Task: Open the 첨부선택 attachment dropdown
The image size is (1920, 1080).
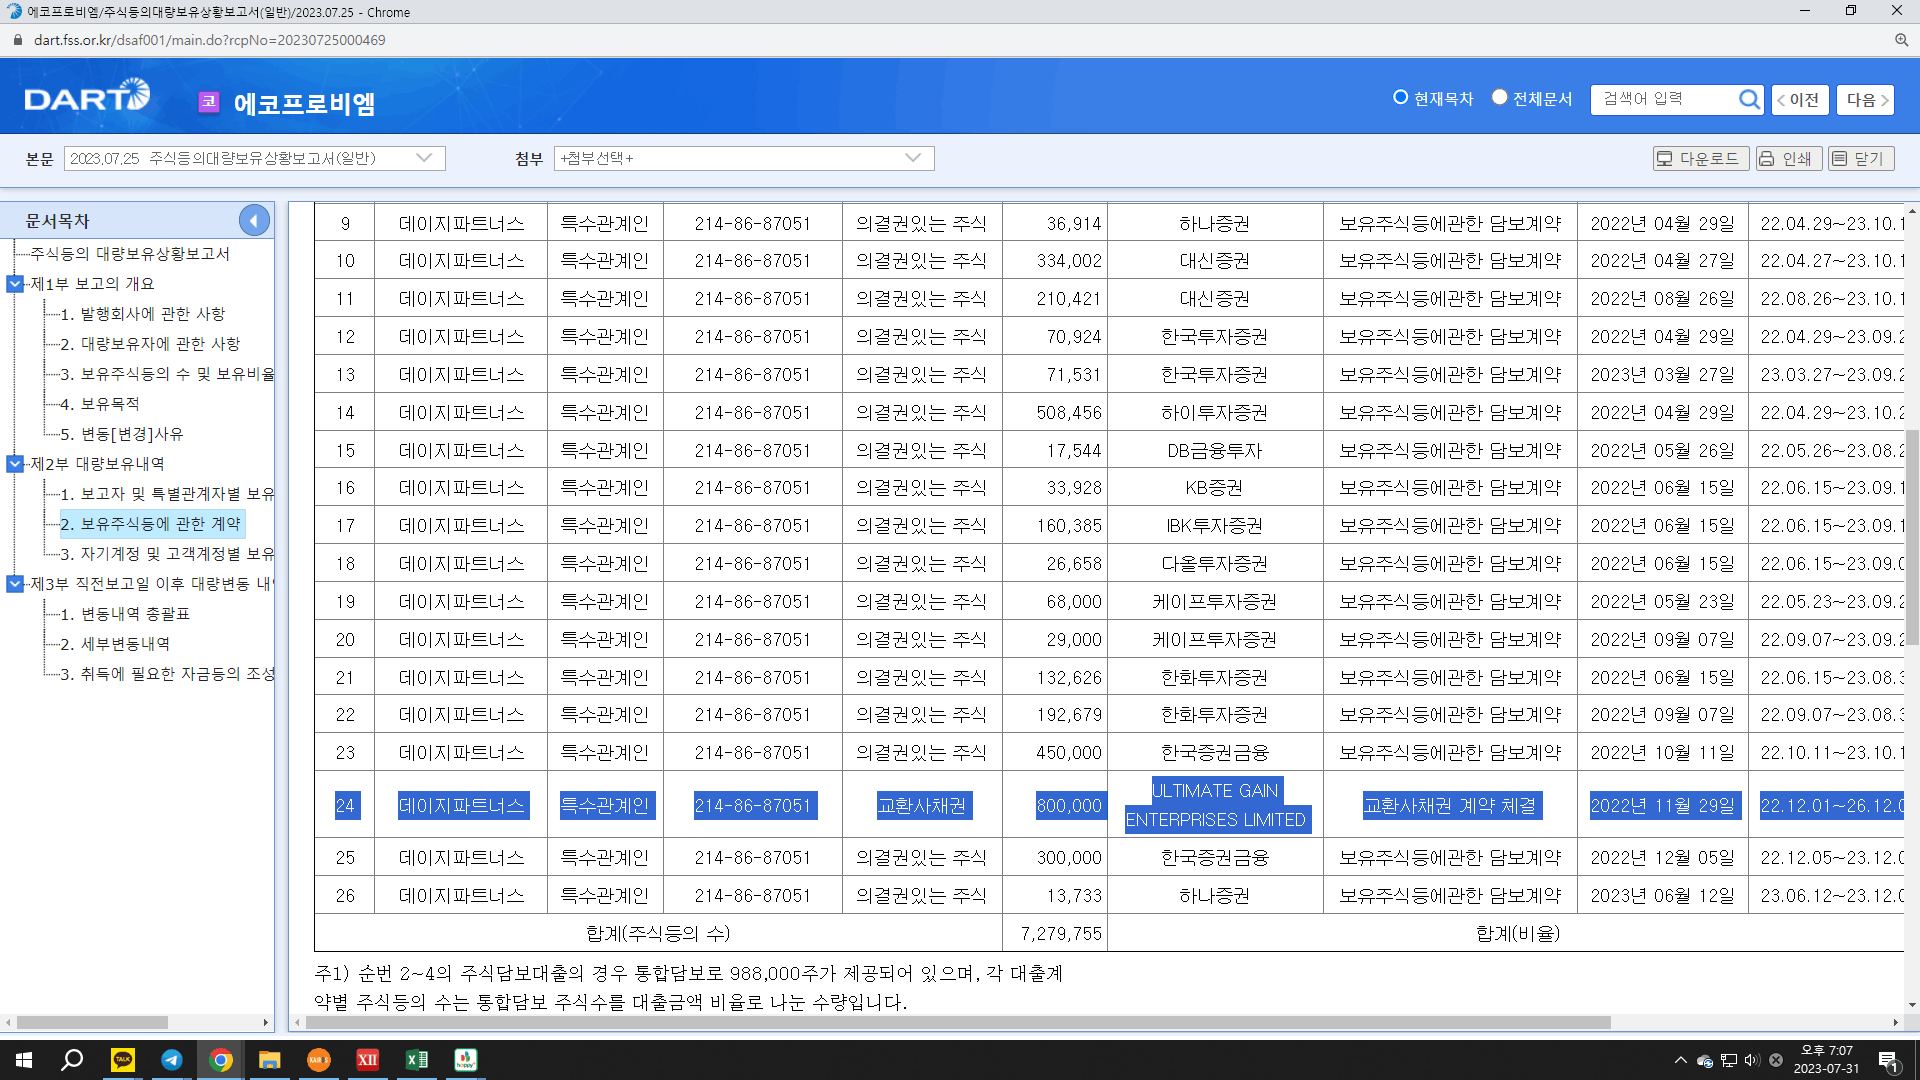Action: pos(743,158)
